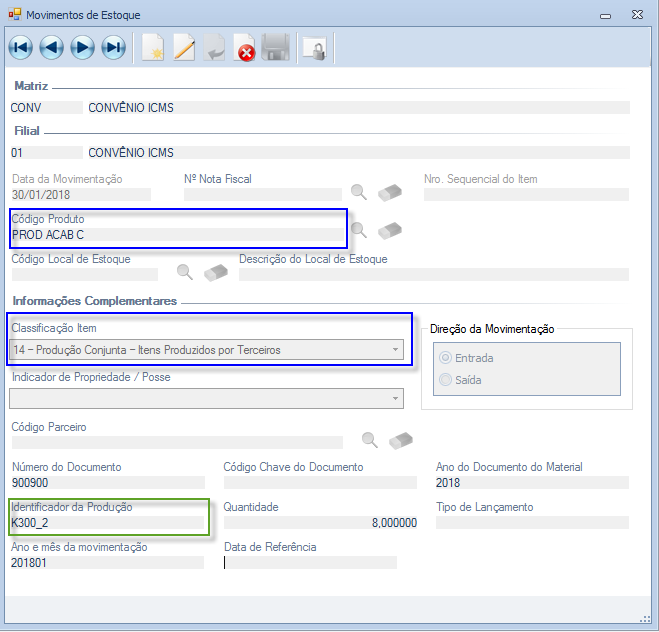This screenshot has width=659, height=632.
Task: Go to the previous record
Action: pos(51,47)
